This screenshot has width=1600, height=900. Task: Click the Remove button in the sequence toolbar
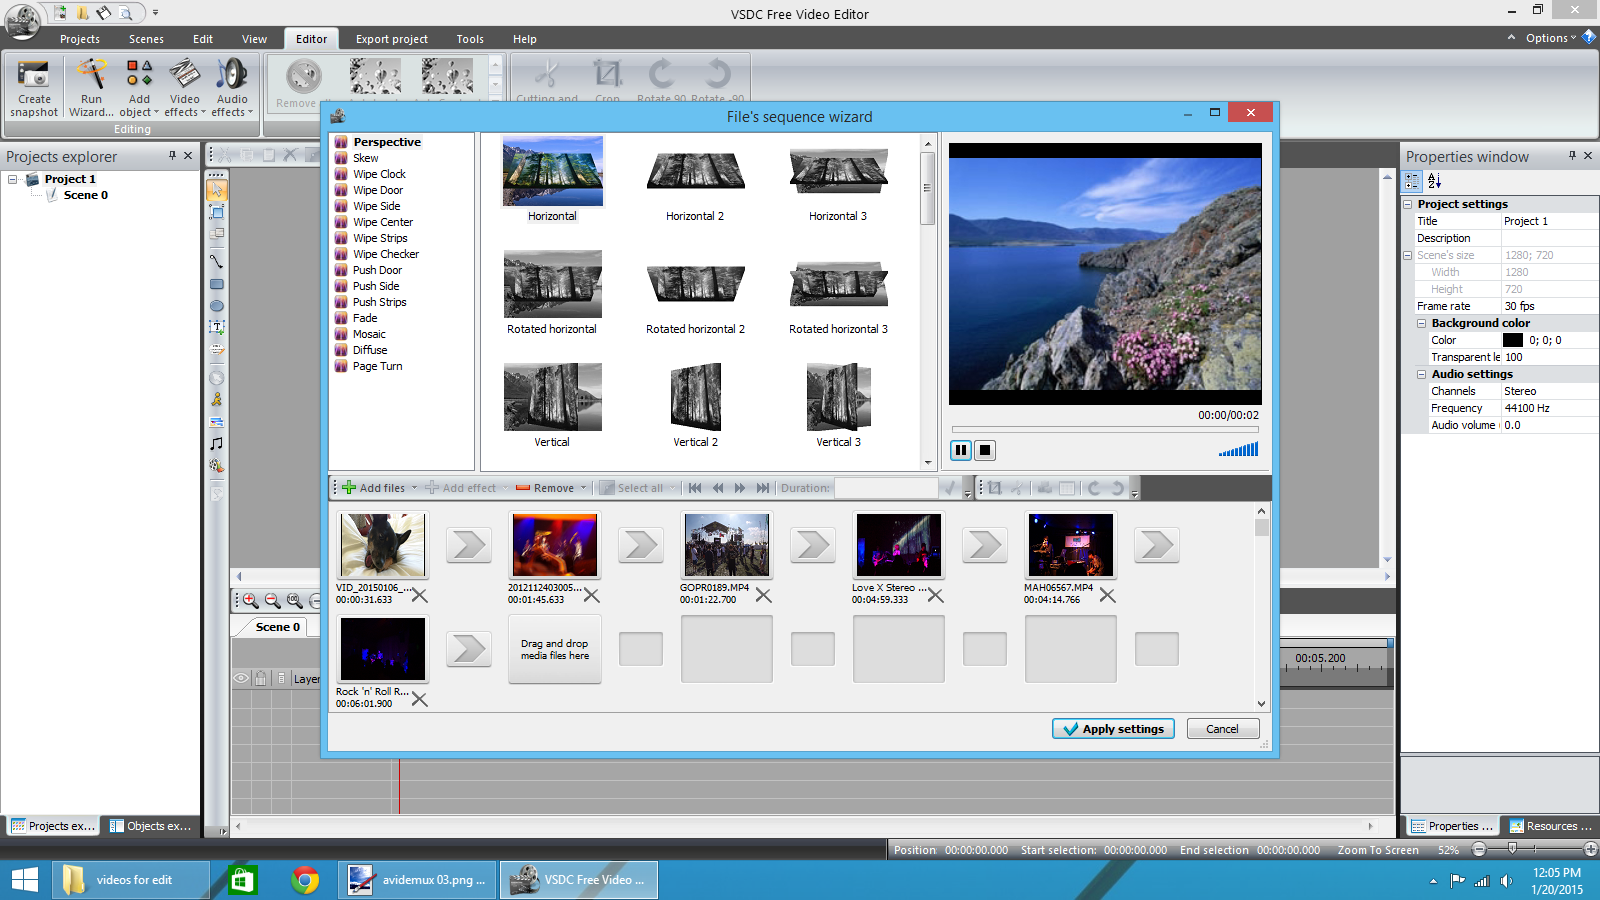click(545, 488)
